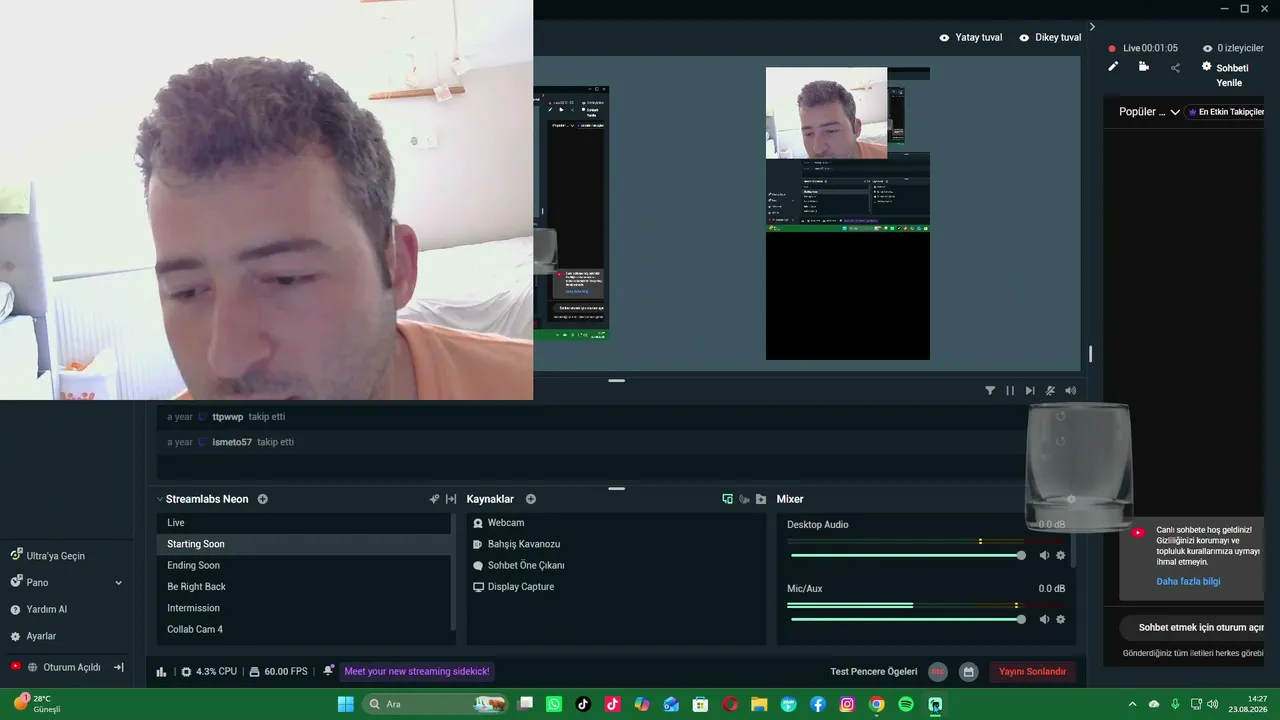Image resolution: width=1280 pixels, height=720 pixels.
Task: Open chat settings gear icon
Action: 1206,67
